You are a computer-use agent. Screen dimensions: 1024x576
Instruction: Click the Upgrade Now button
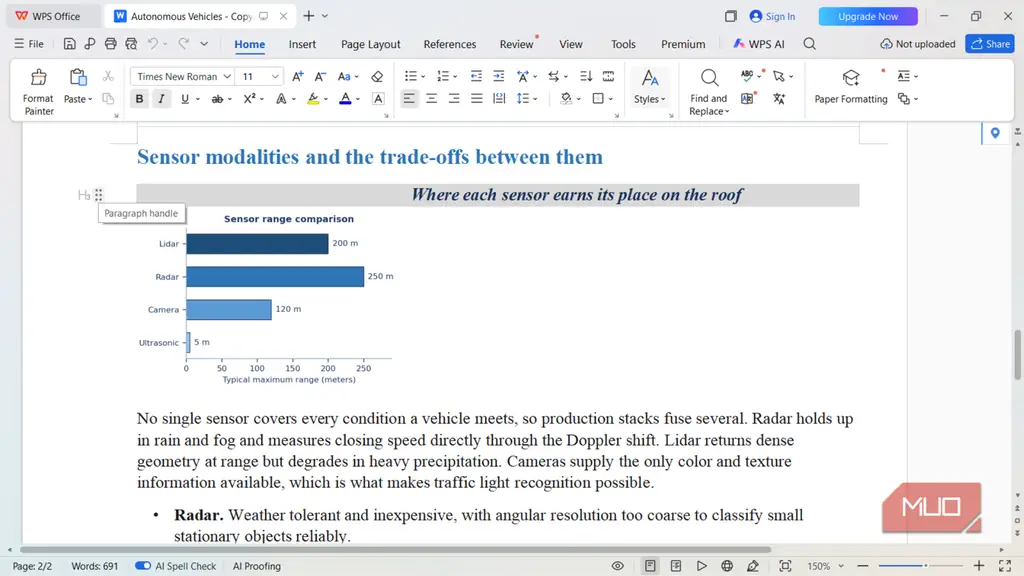click(x=868, y=16)
